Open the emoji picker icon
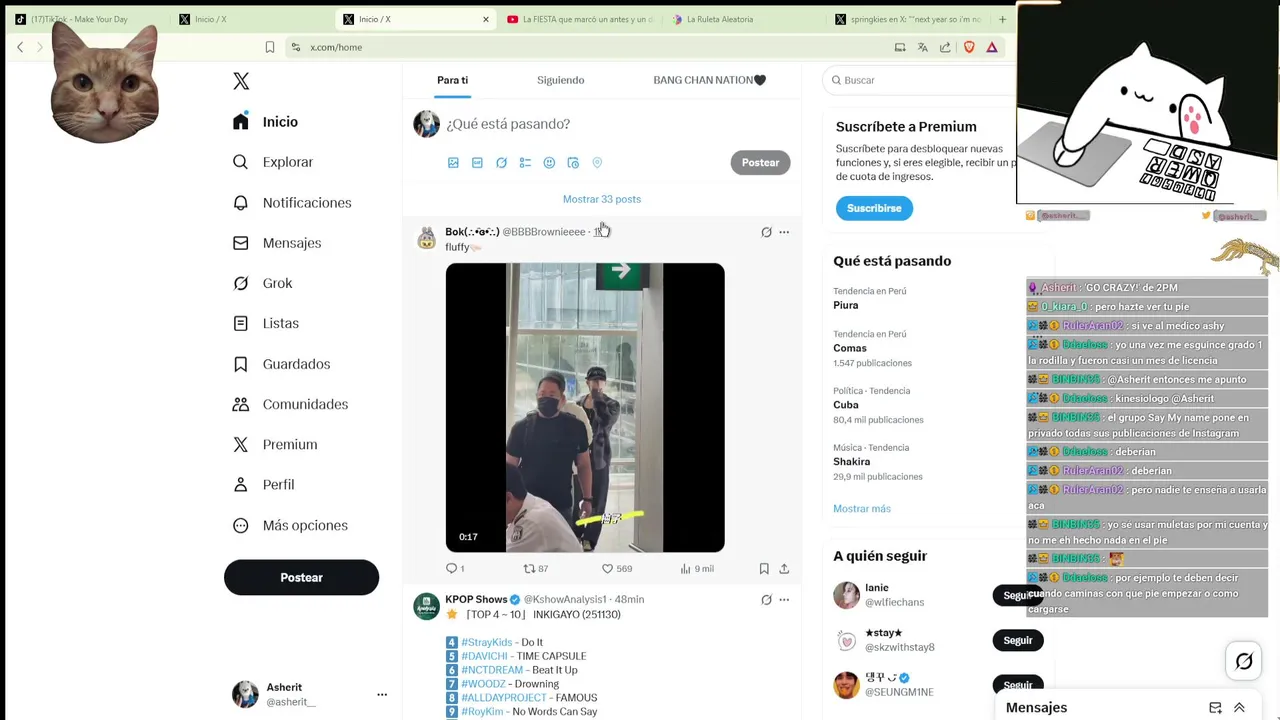This screenshot has width=1280, height=720. pyautogui.click(x=549, y=163)
